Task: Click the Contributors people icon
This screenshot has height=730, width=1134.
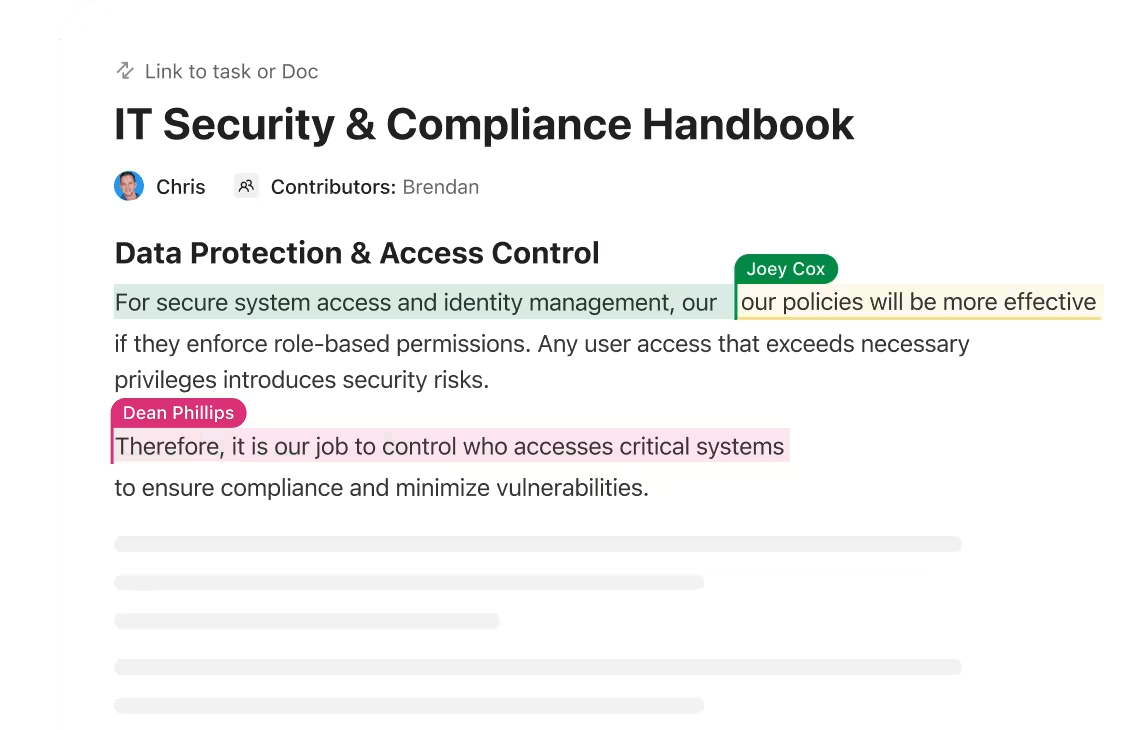Action: (246, 186)
